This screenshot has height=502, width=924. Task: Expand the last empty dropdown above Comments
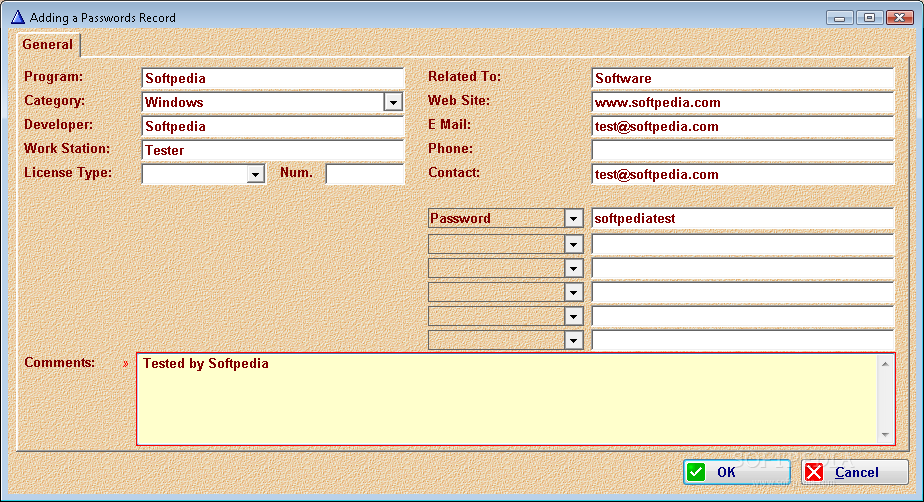click(x=573, y=340)
